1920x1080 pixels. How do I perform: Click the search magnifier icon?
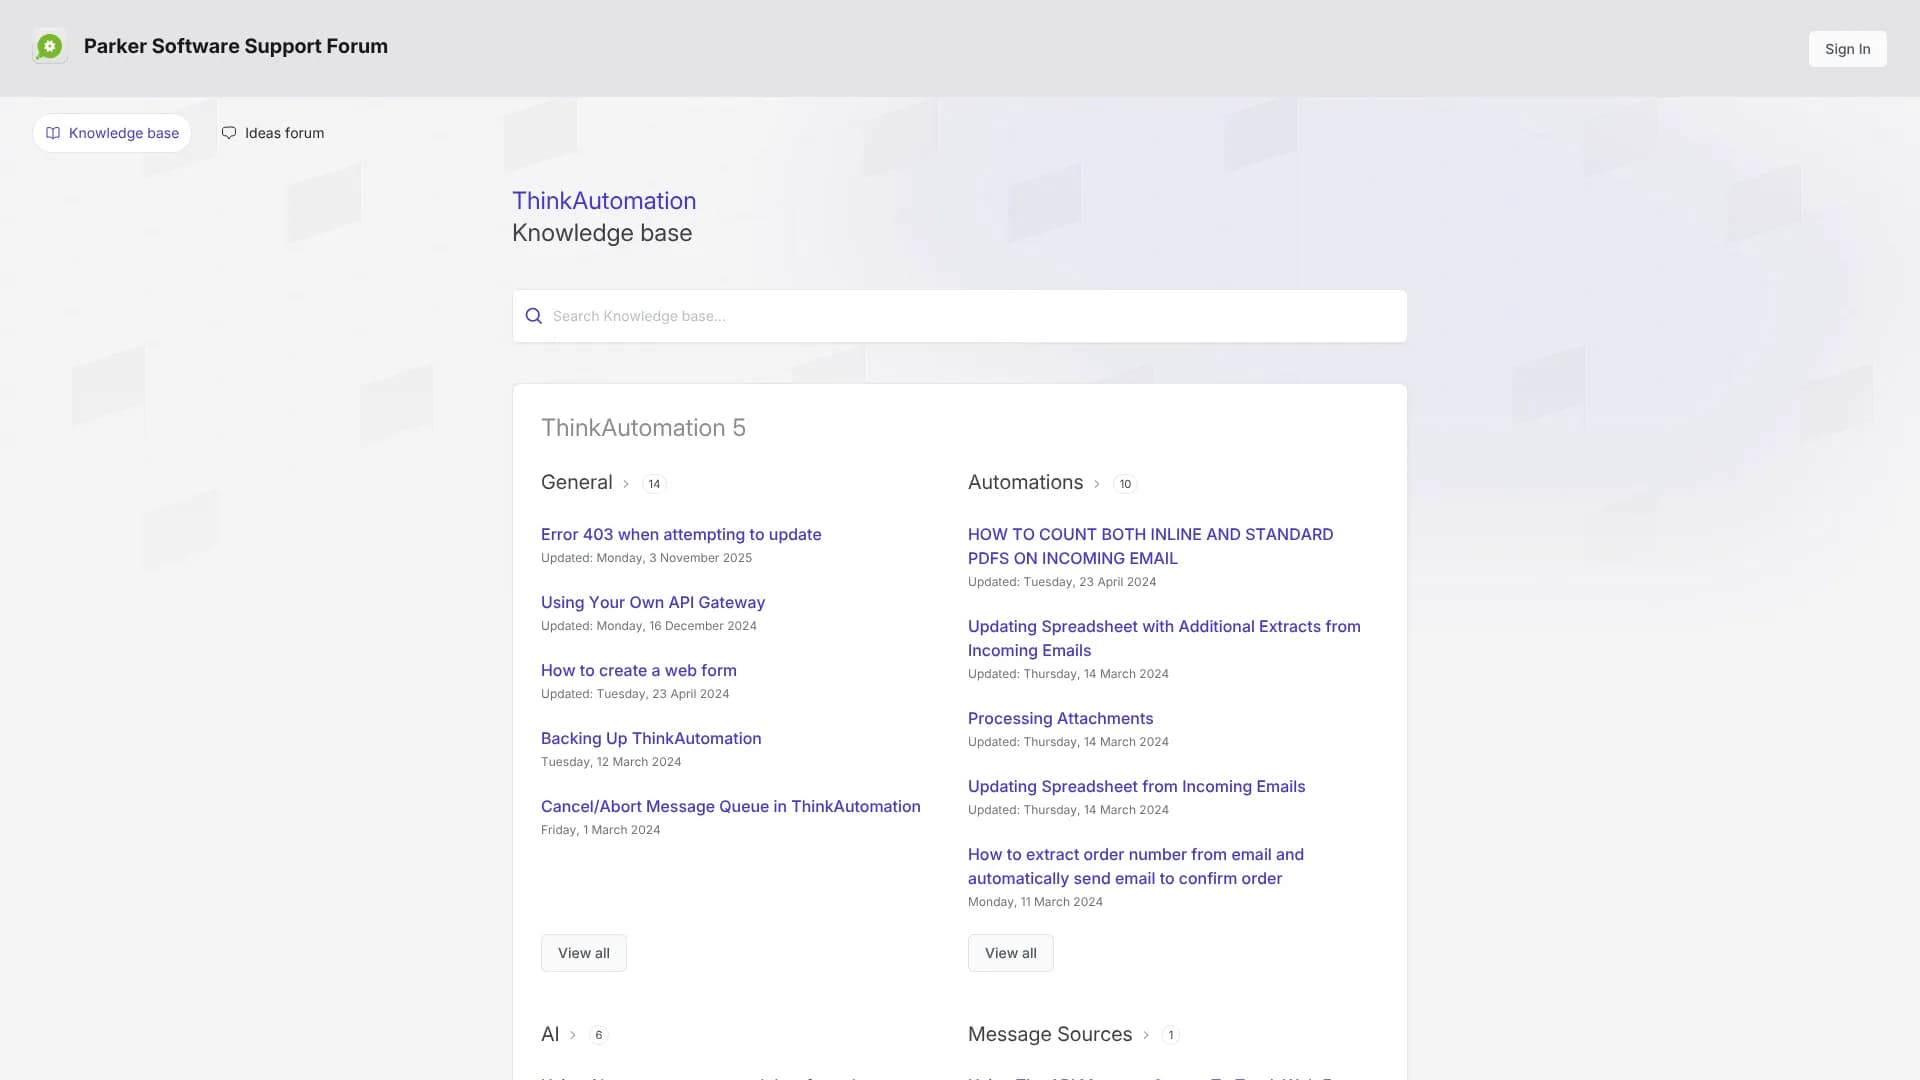pos(533,315)
